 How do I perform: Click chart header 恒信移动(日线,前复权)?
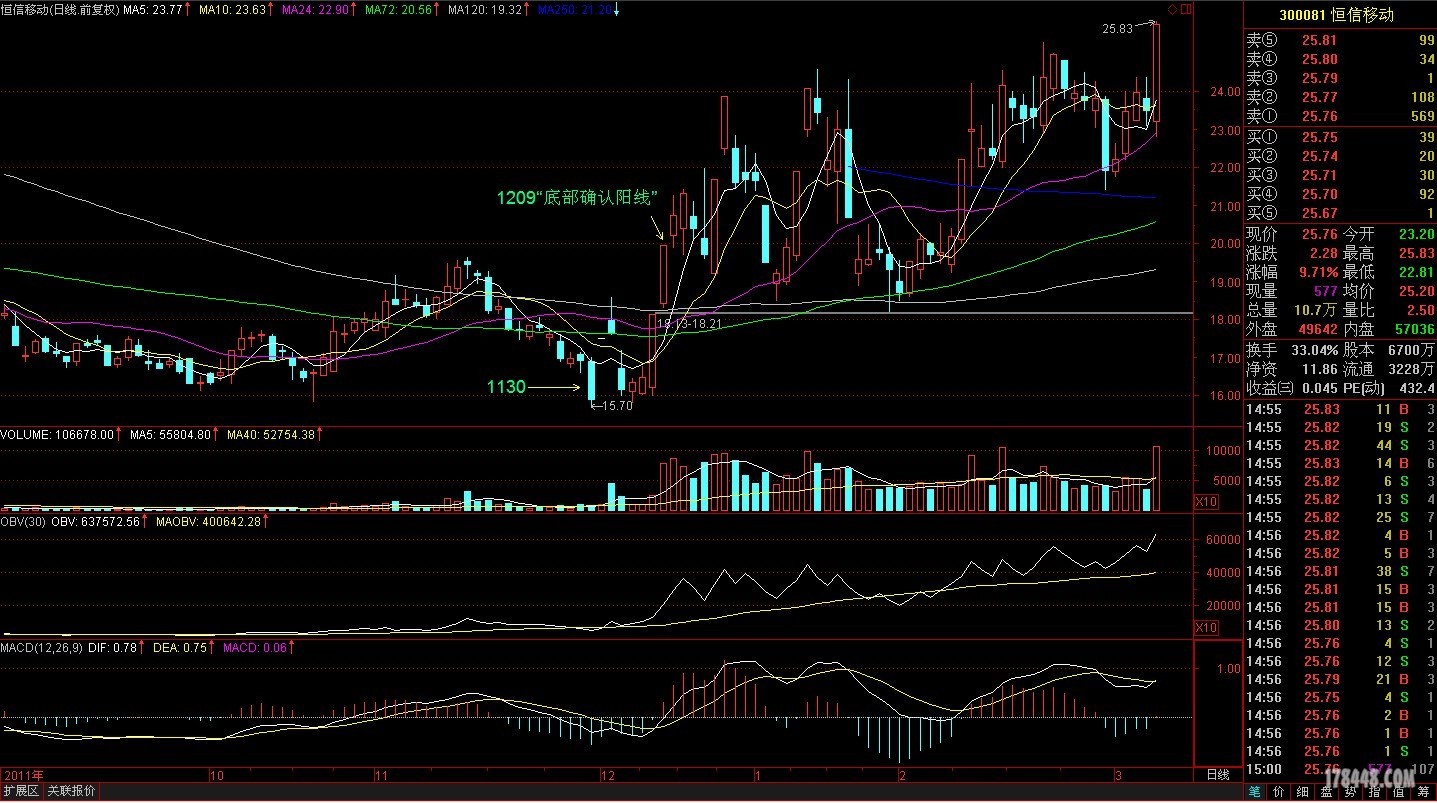61,9
